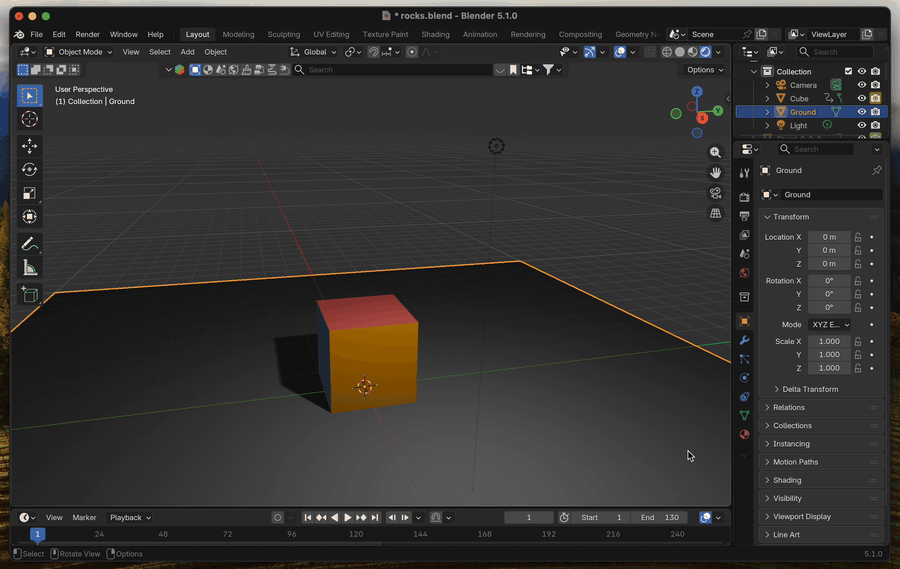Image resolution: width=900 pixels, height=569 pixels.
Task: Select the Annotate tool
Action: [x=30, y=244]
